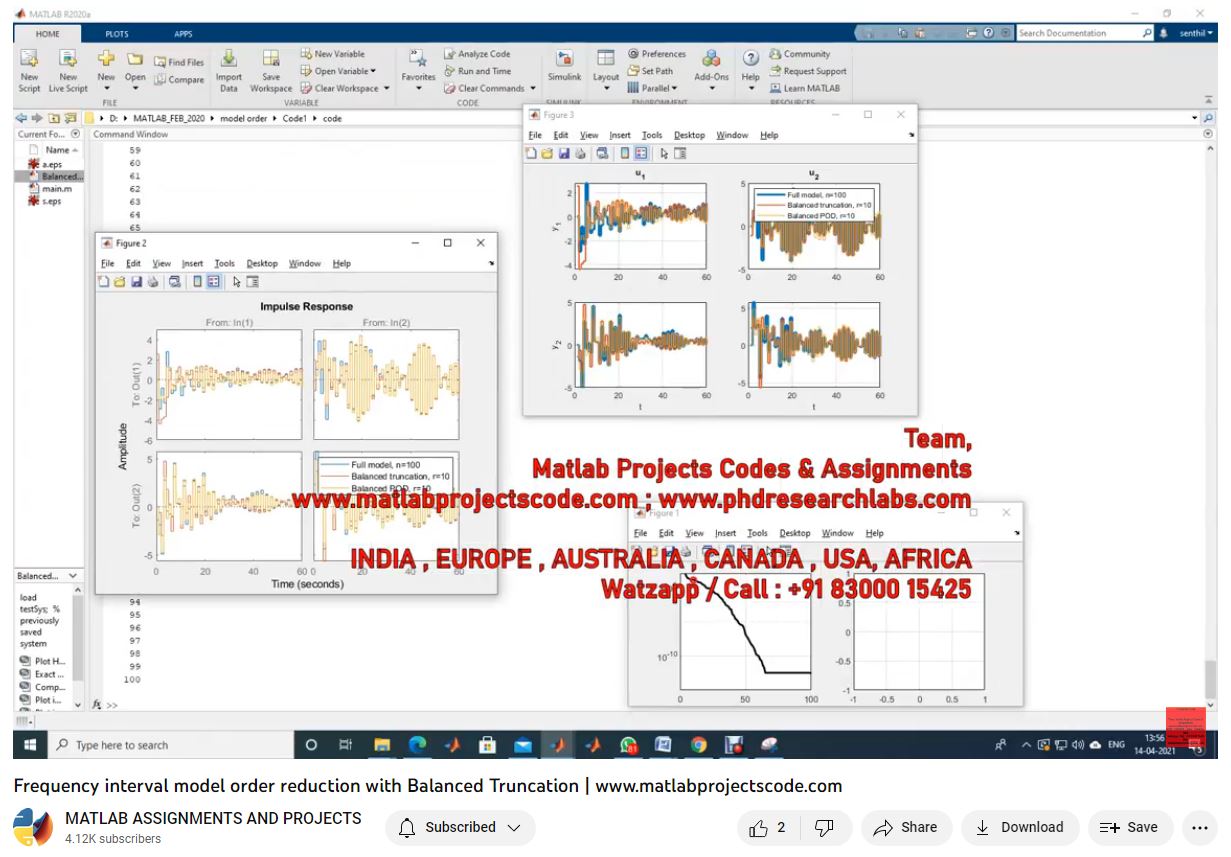The width and height of the screenshot is (1231, 857).
Task: Open the Simulink icon
Action: click(x=564, y=59)
